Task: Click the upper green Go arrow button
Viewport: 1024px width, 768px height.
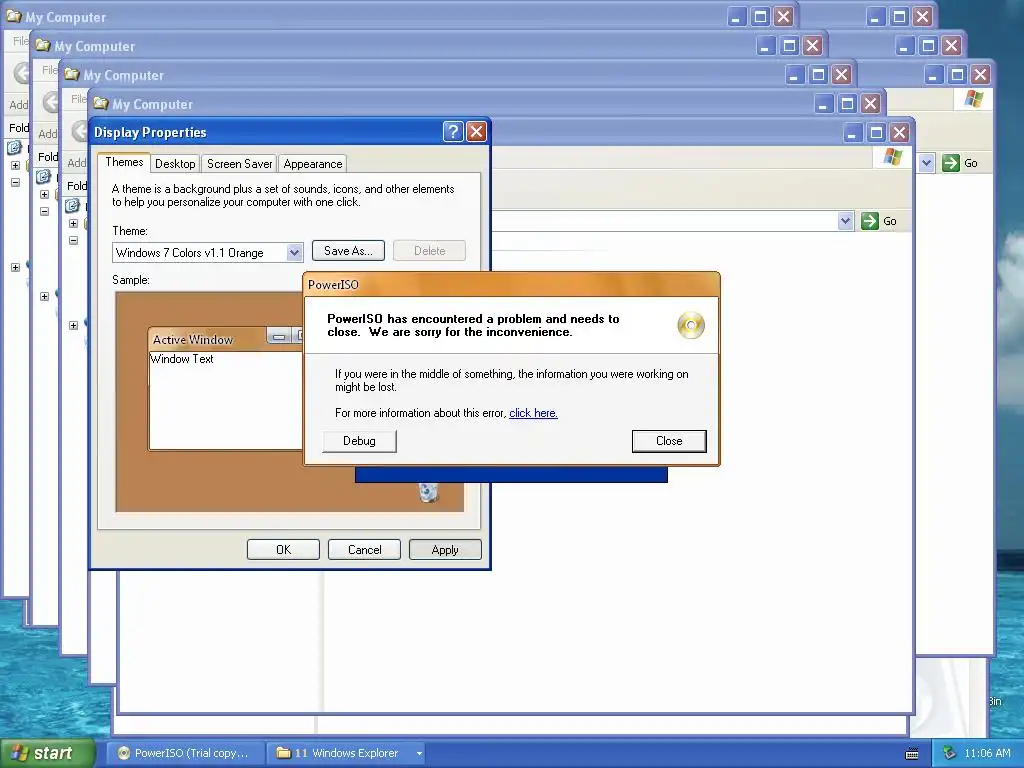Action: (x=951, y=163)
